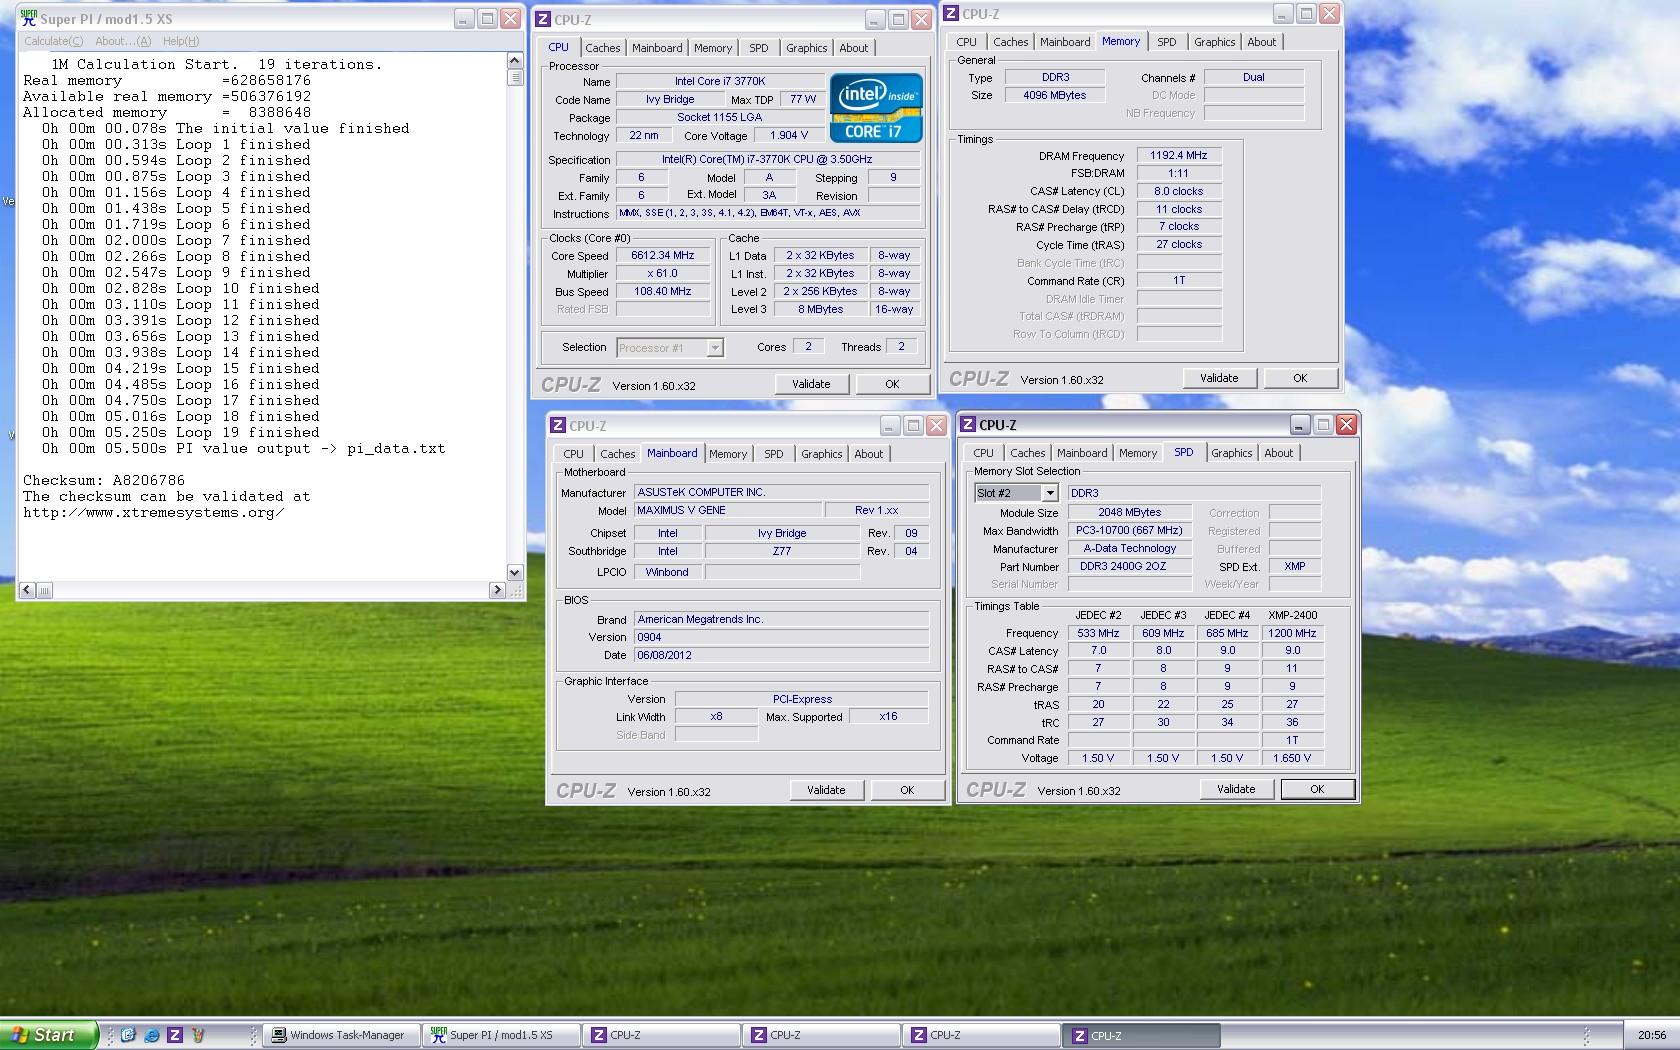The width and height of the screenshot is (1680, 1050).
Task: Click the last quick launch icon
Action: tap(198, 1035)
